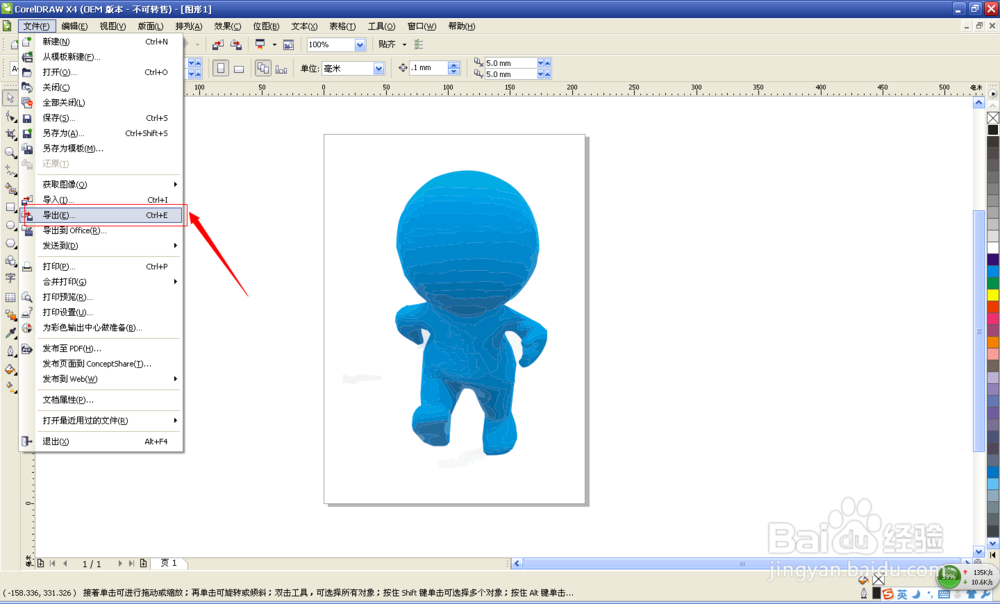Choose 另存为 from the File menu

[x=102, y=133]
